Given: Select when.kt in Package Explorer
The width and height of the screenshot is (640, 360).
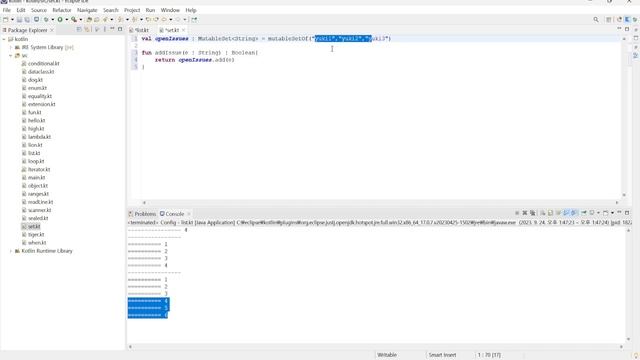Looking at the screenshot, I should [37, 243].
